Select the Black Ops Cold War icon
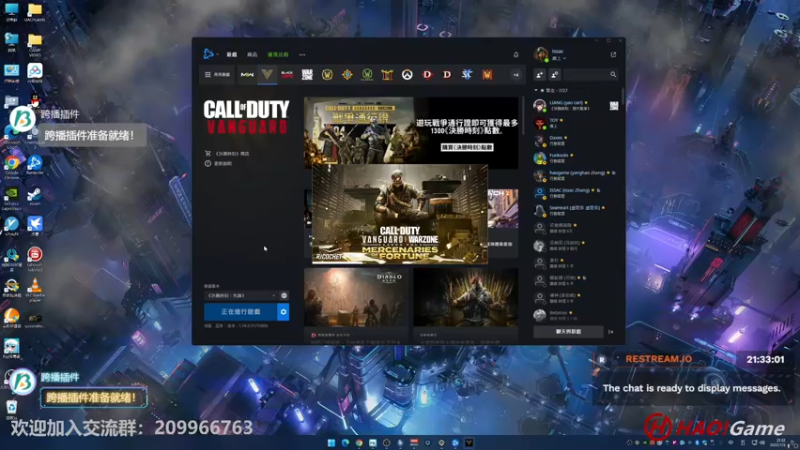Screen dimensions: 800x450 287,74
